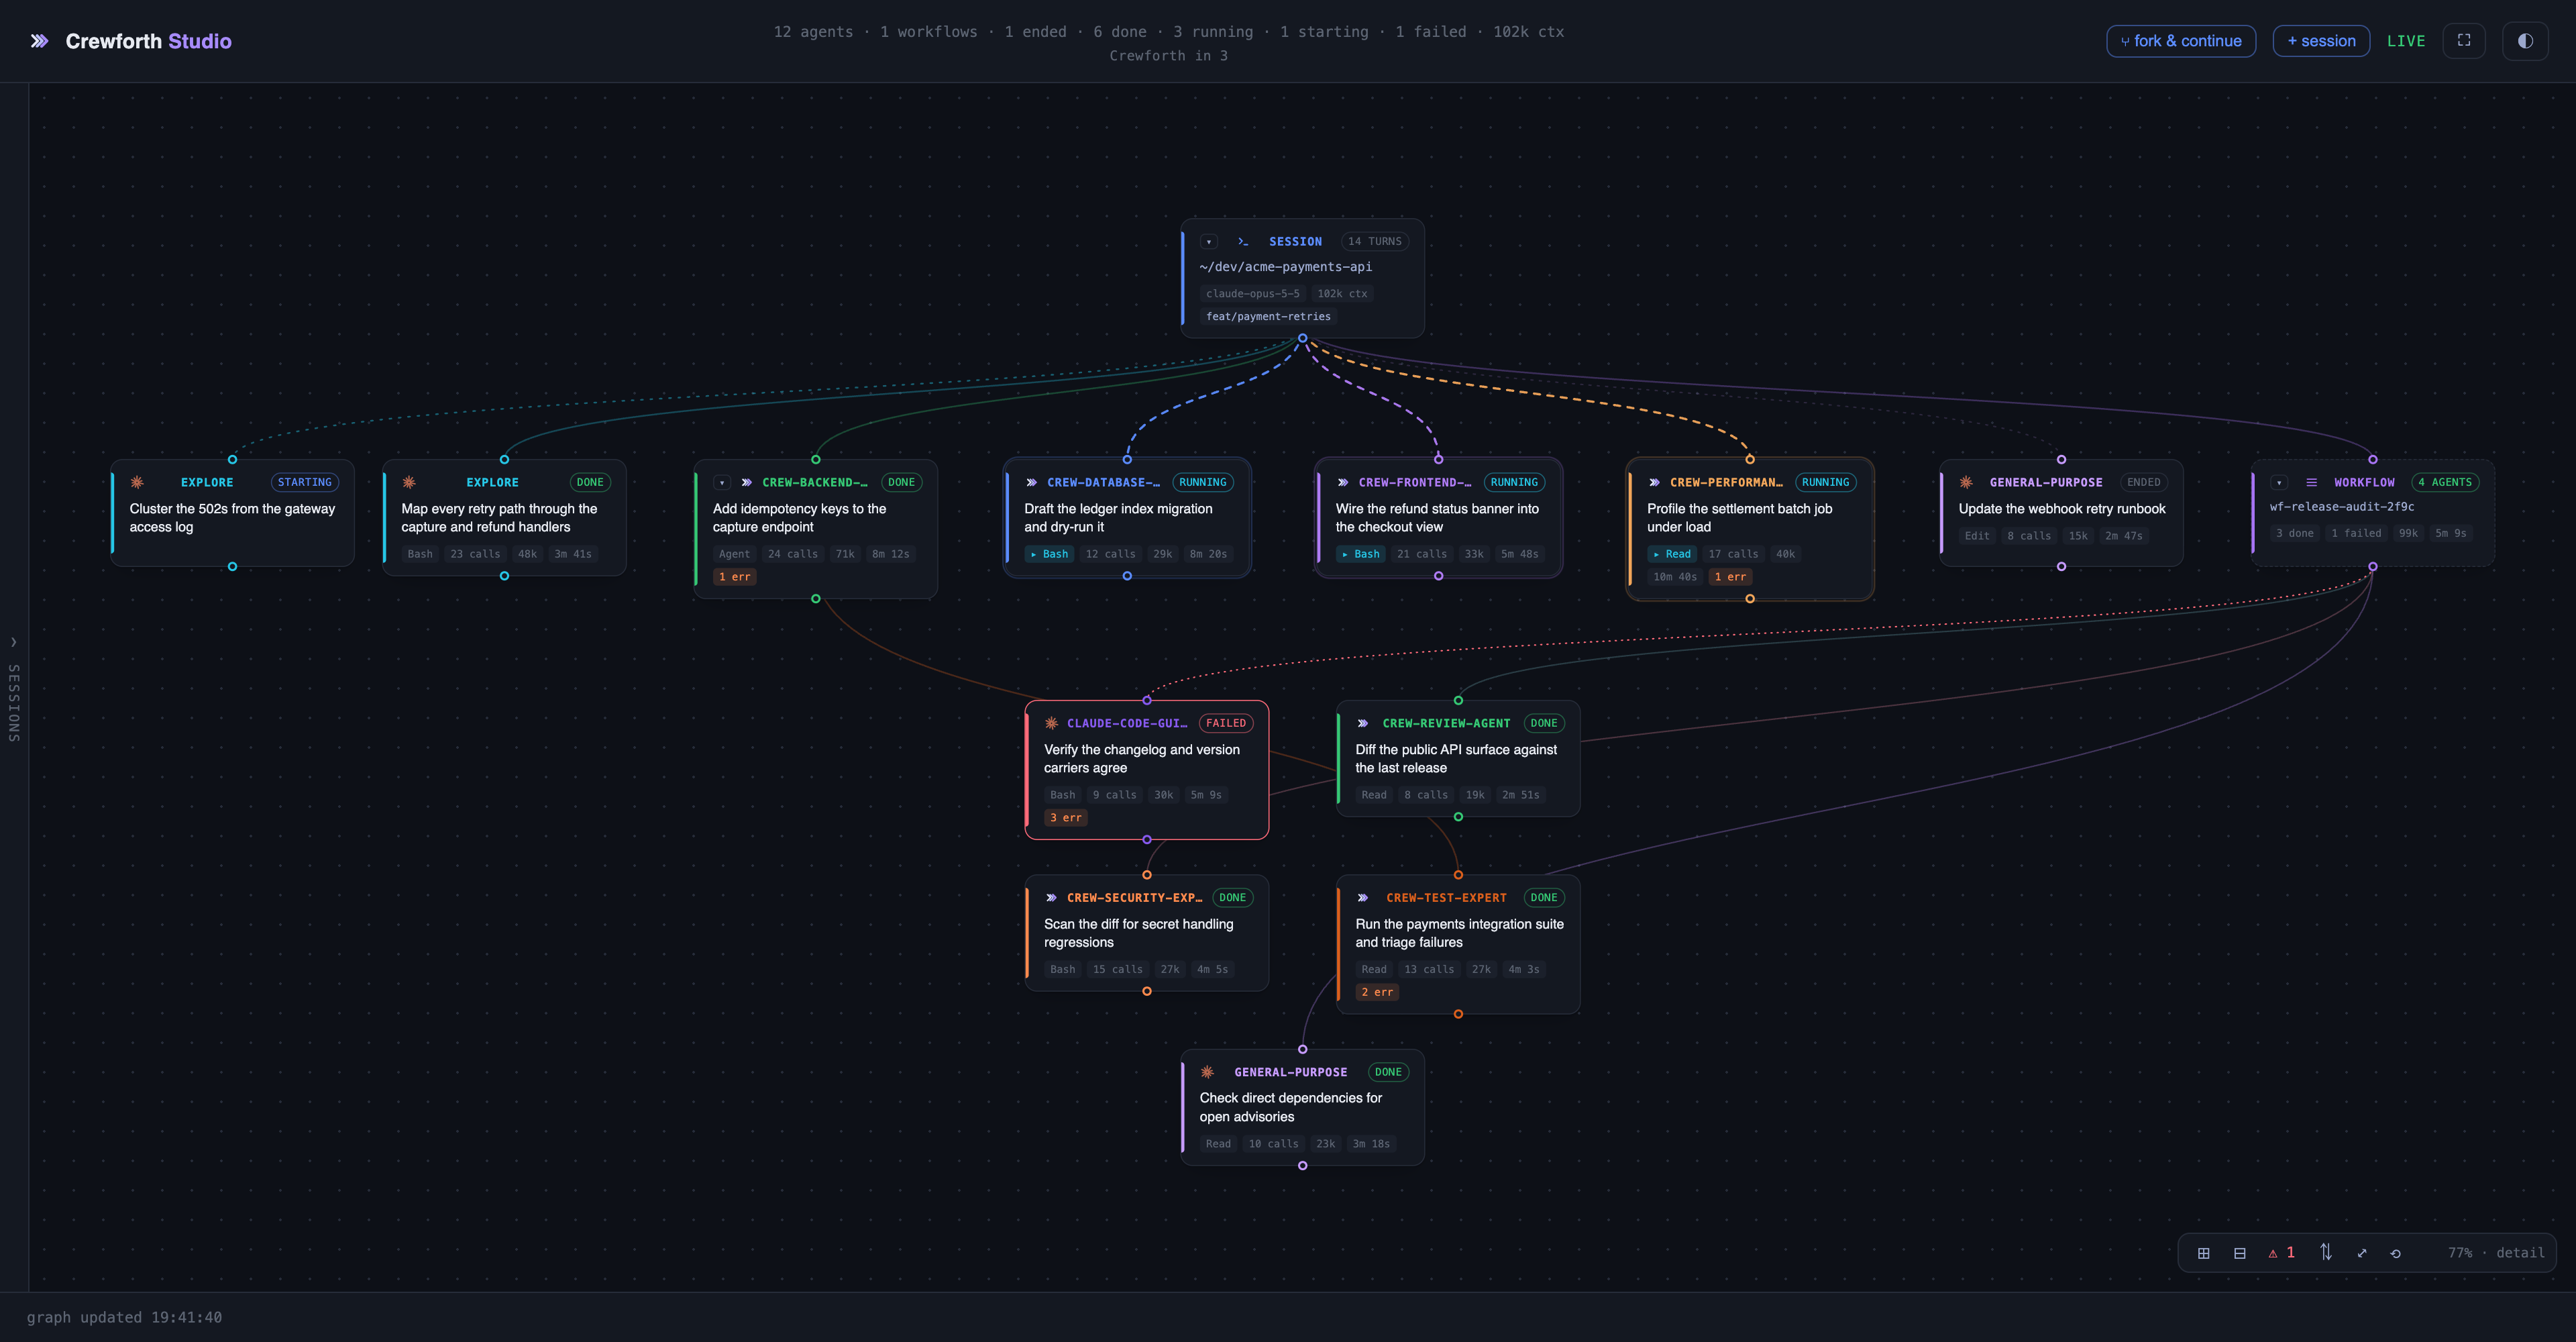Screen dimensions: 2576x1342
Task: Click the Crewforth in 3 subtitle
Action: [x=1168, y=56]
